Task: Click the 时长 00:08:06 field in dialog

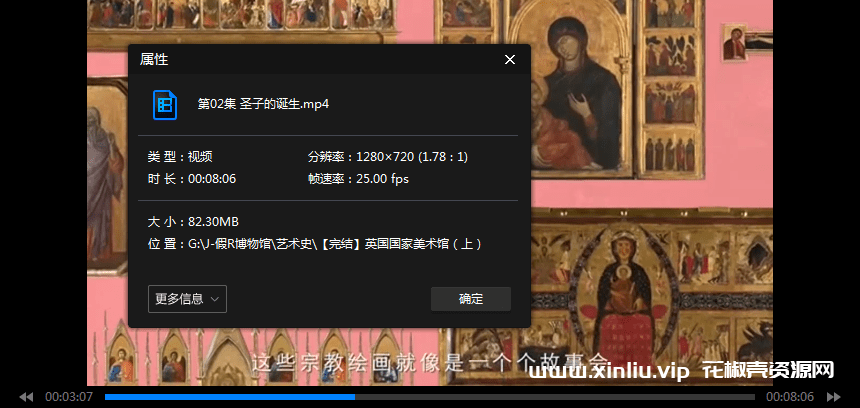Action: click(191, 179)
